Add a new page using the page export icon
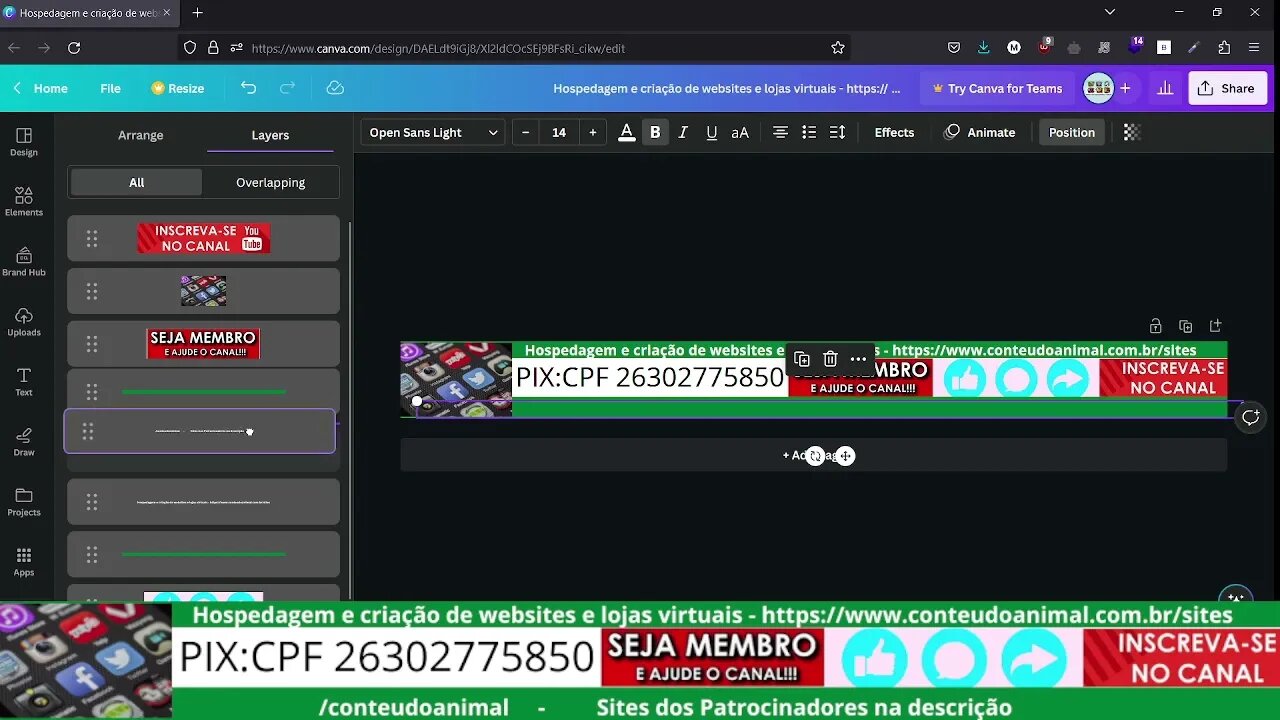Screen dimensions: 1280x720 point(1215,326)
